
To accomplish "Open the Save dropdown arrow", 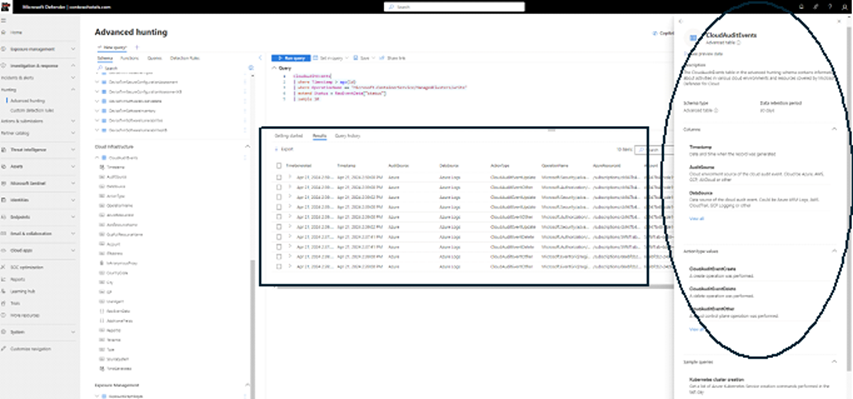I will point(373,58).
